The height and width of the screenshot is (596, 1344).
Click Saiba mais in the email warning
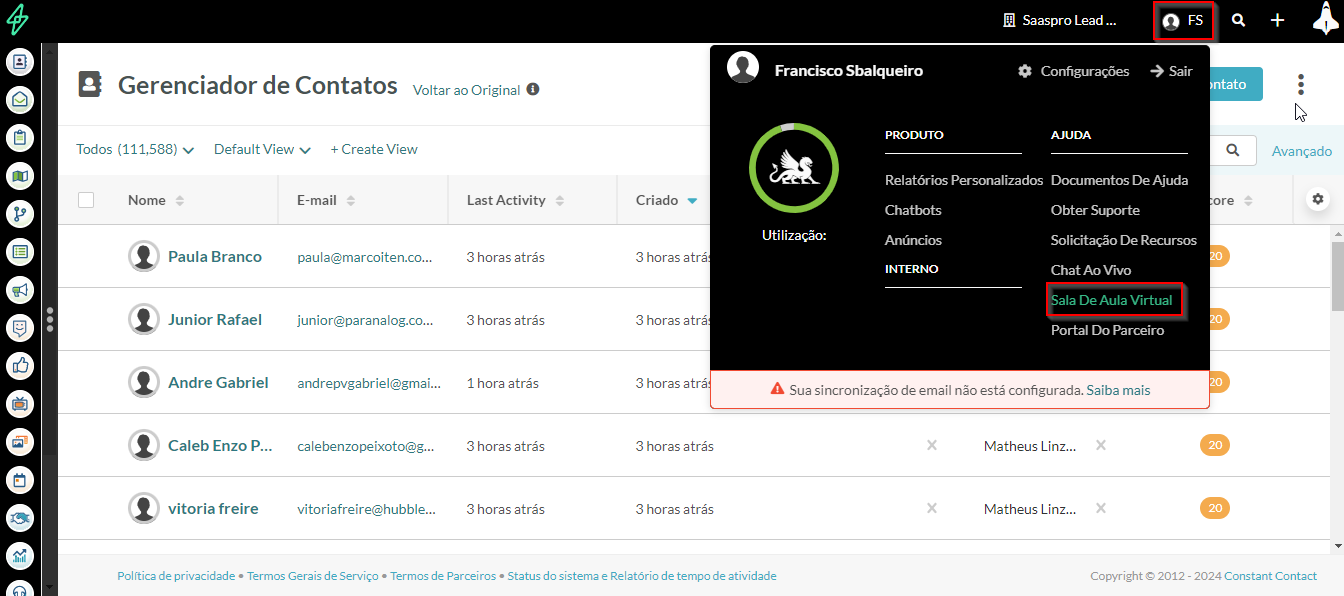(1118, 390)
